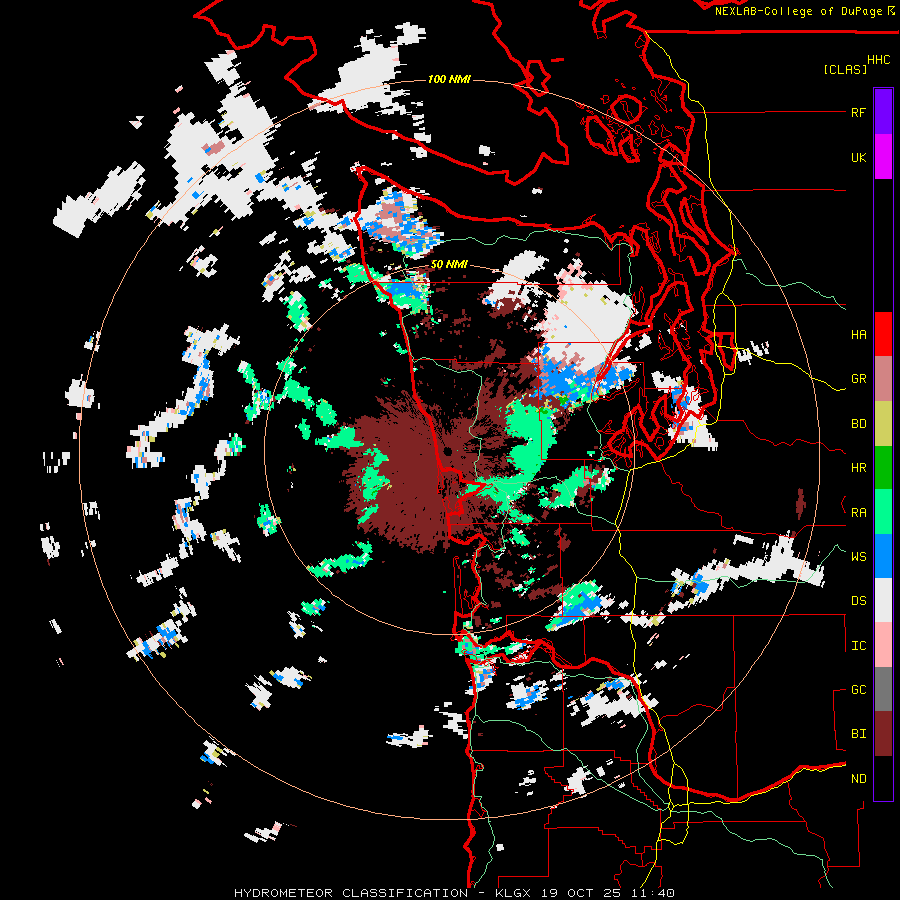
Task: Click the IC pink legend color swatch
Action: (x=883, y=645)
